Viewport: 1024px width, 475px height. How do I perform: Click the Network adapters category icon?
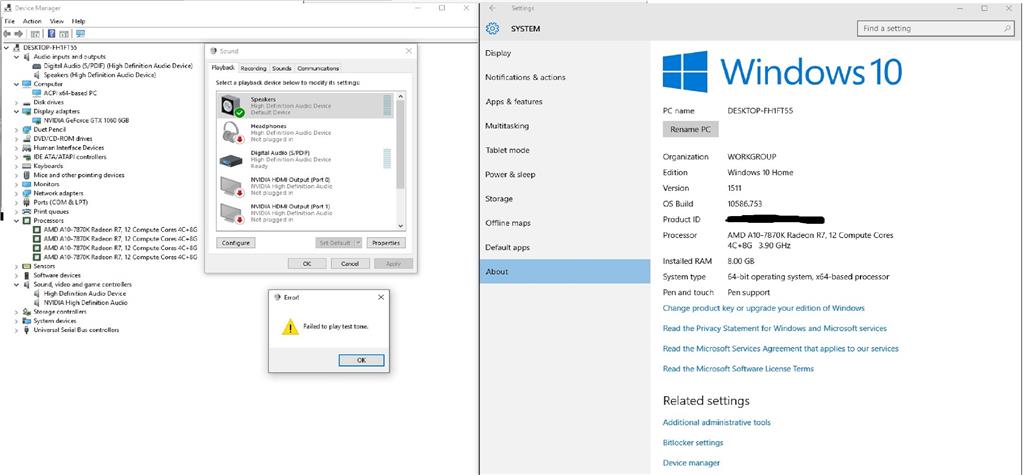[26, 193]
